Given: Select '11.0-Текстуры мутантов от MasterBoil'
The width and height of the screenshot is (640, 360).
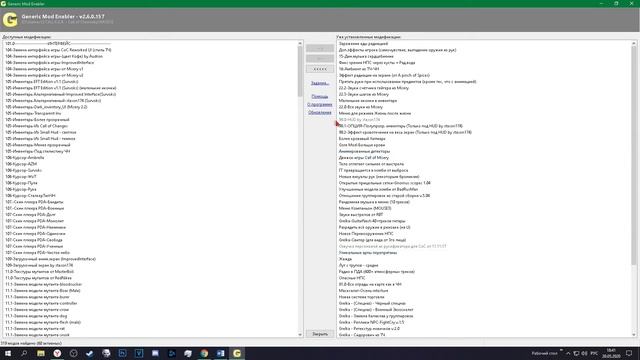Looking at the screenshot, I should pyautogui.click(x=40, y=271).
